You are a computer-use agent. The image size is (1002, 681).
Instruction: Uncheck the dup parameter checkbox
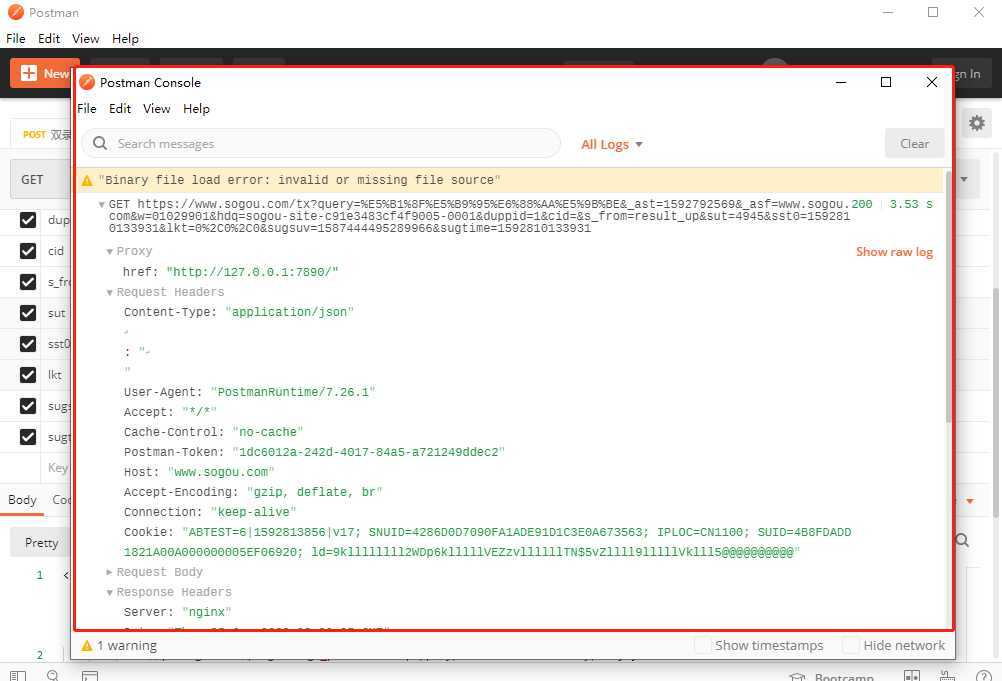pos(28,220)
